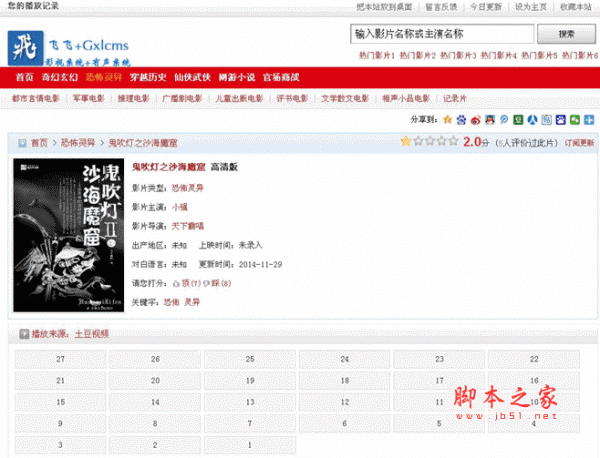
Task: Open the 记录片 subcategory
Action: coord(455,98)
